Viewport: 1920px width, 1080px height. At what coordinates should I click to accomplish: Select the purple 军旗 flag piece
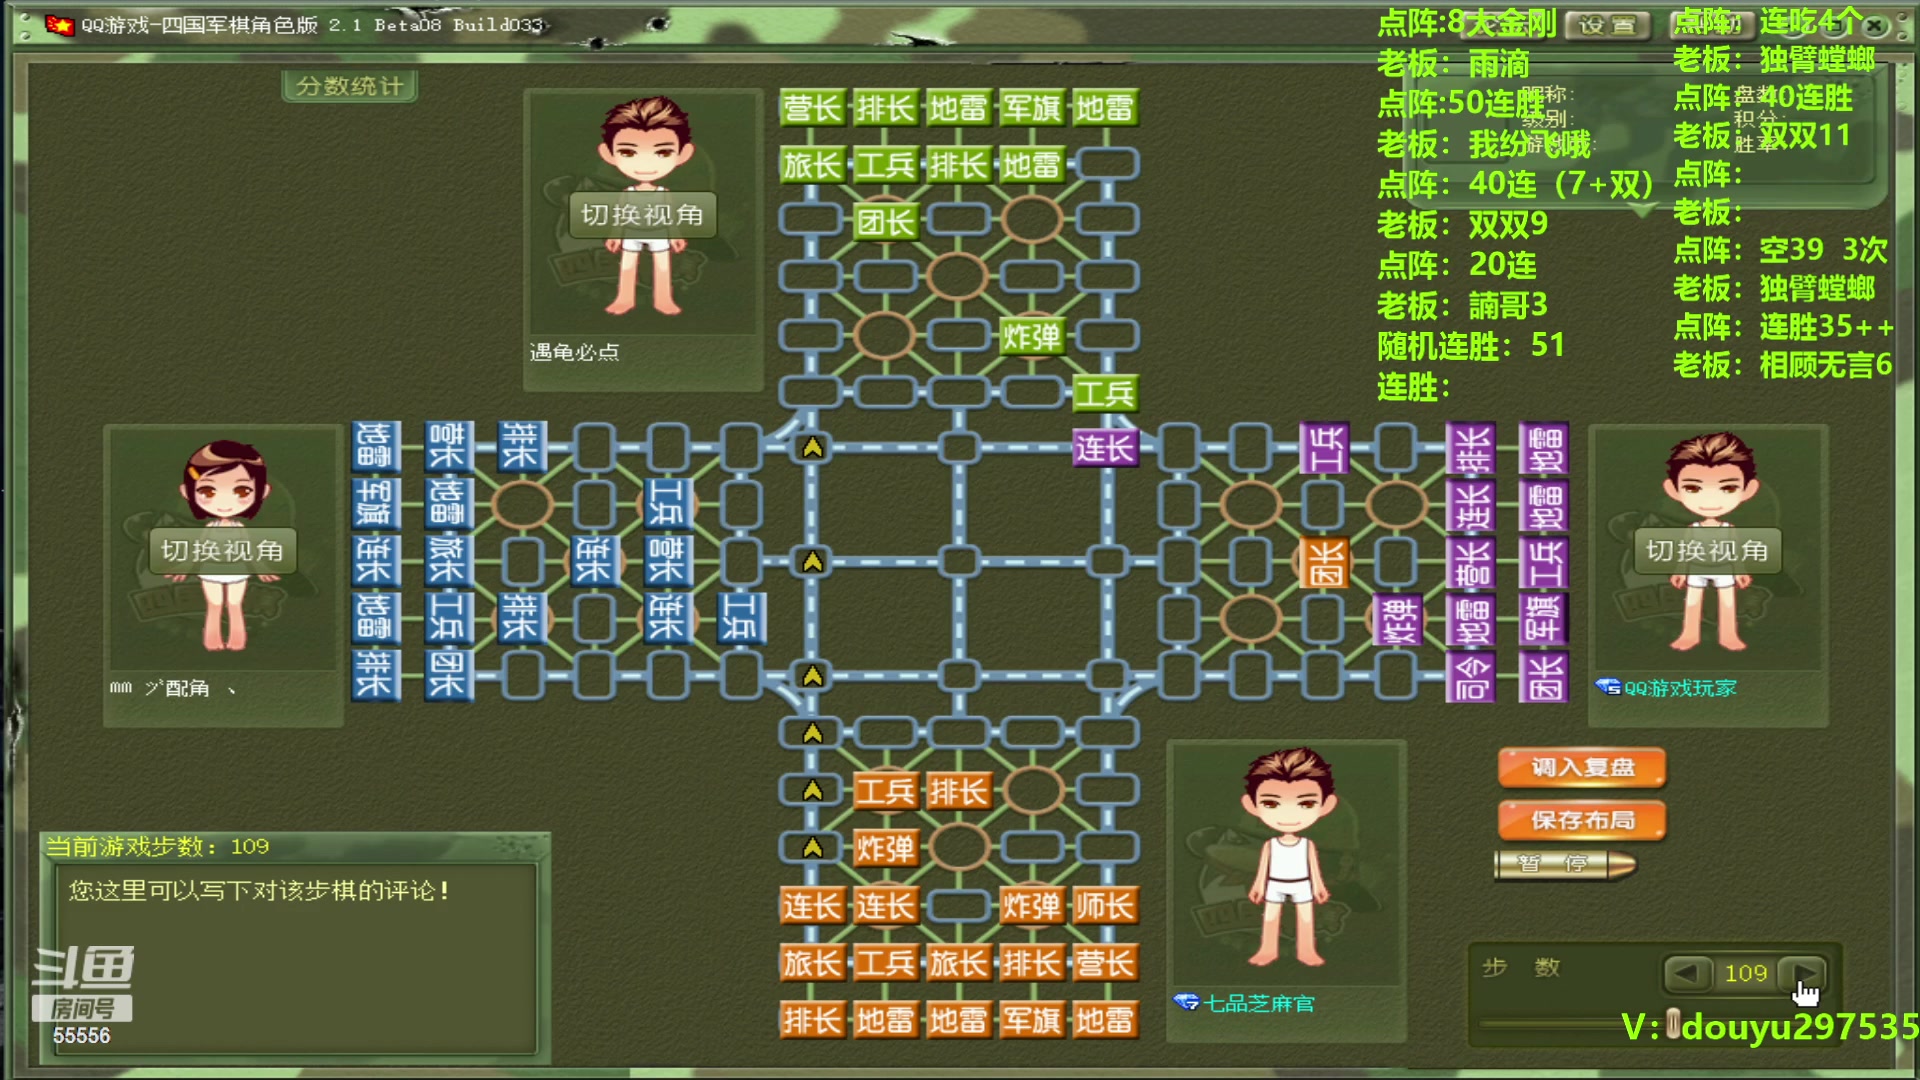(1544, 619)
